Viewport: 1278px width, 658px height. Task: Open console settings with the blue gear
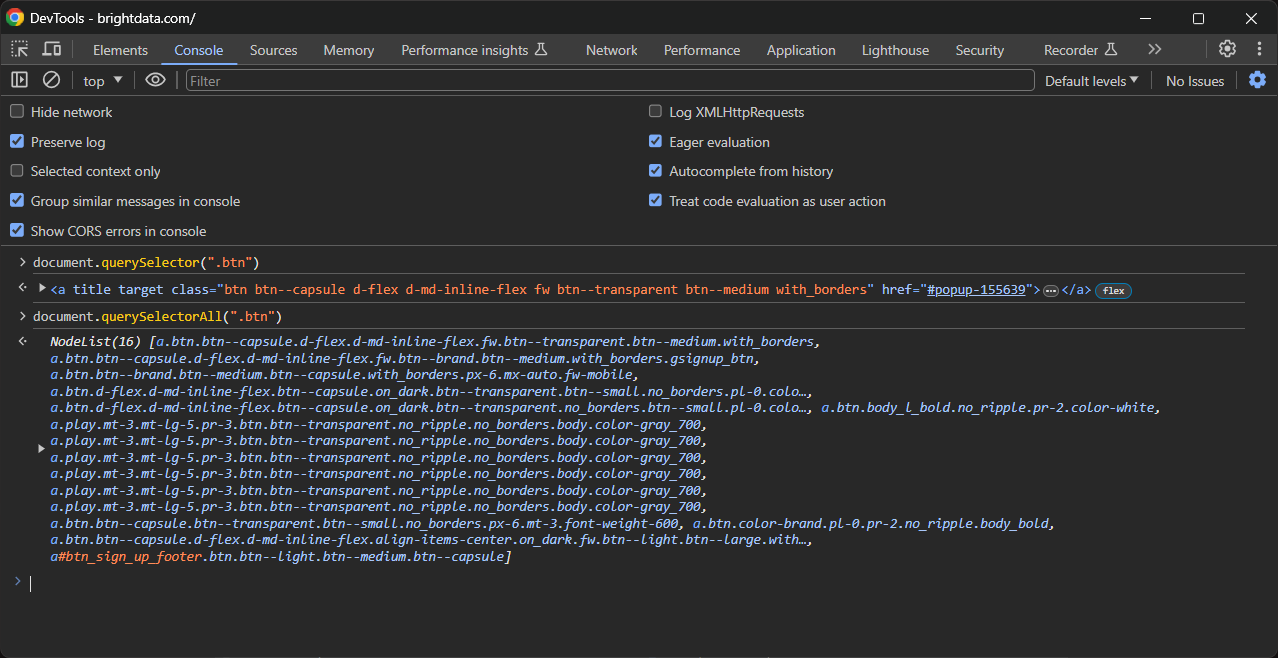click(x=1257, y=80)
